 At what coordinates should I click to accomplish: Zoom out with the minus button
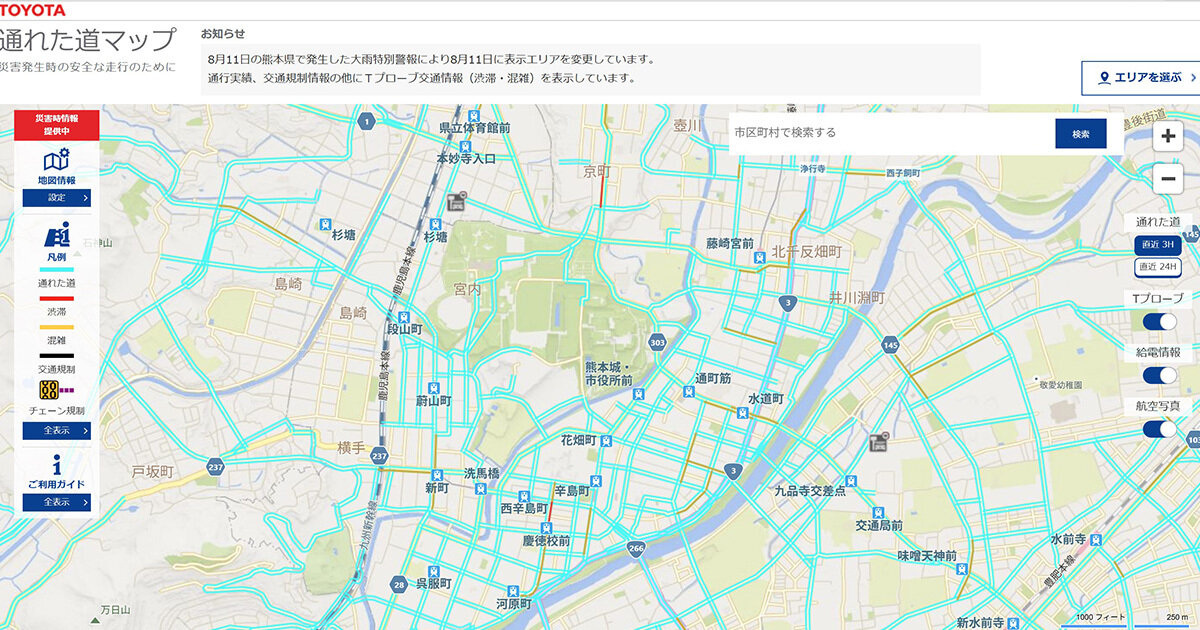(1167, 179)
